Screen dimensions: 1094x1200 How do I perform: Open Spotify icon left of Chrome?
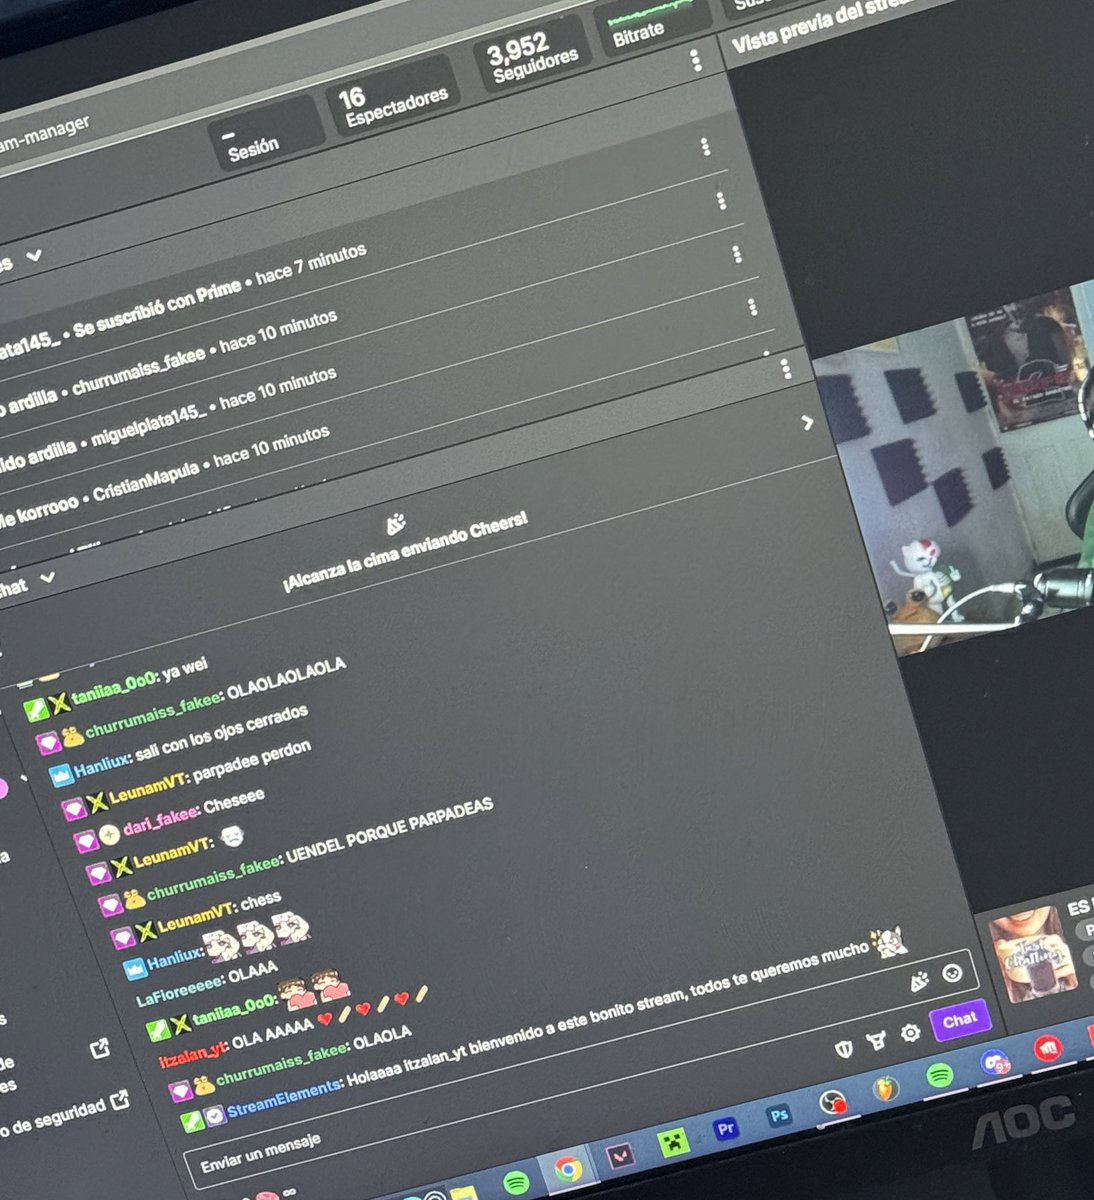click(516, 1183)
